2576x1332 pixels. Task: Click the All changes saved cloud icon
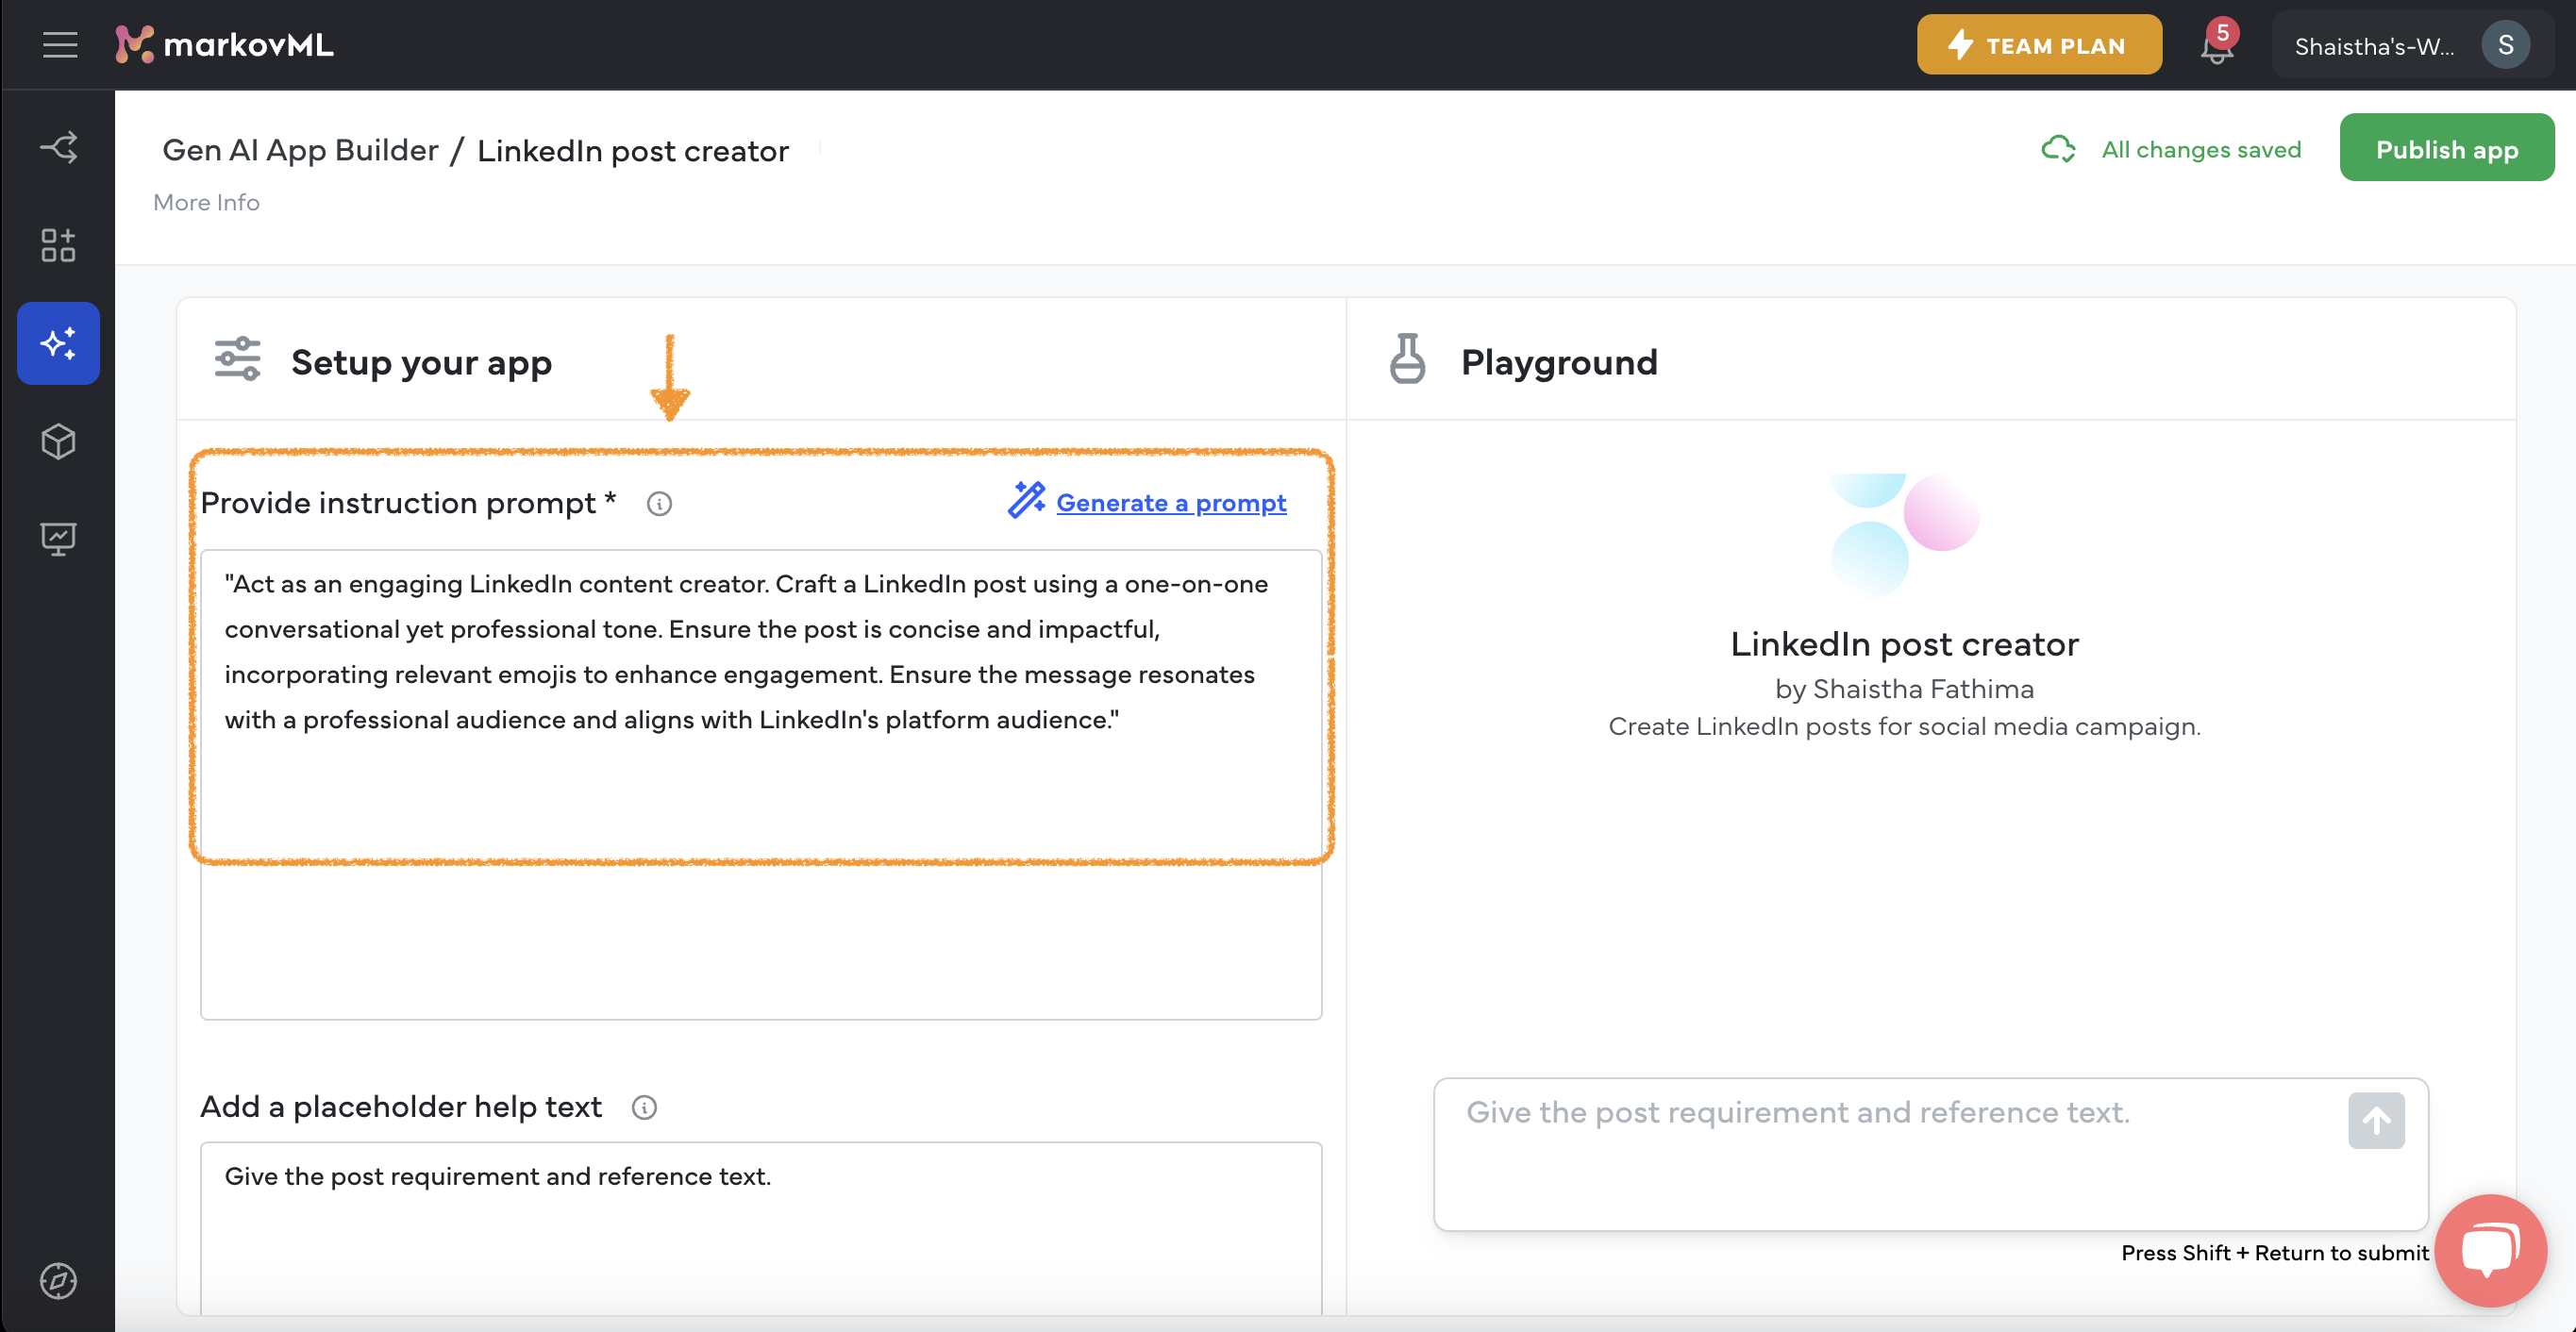pos(2058,148)
